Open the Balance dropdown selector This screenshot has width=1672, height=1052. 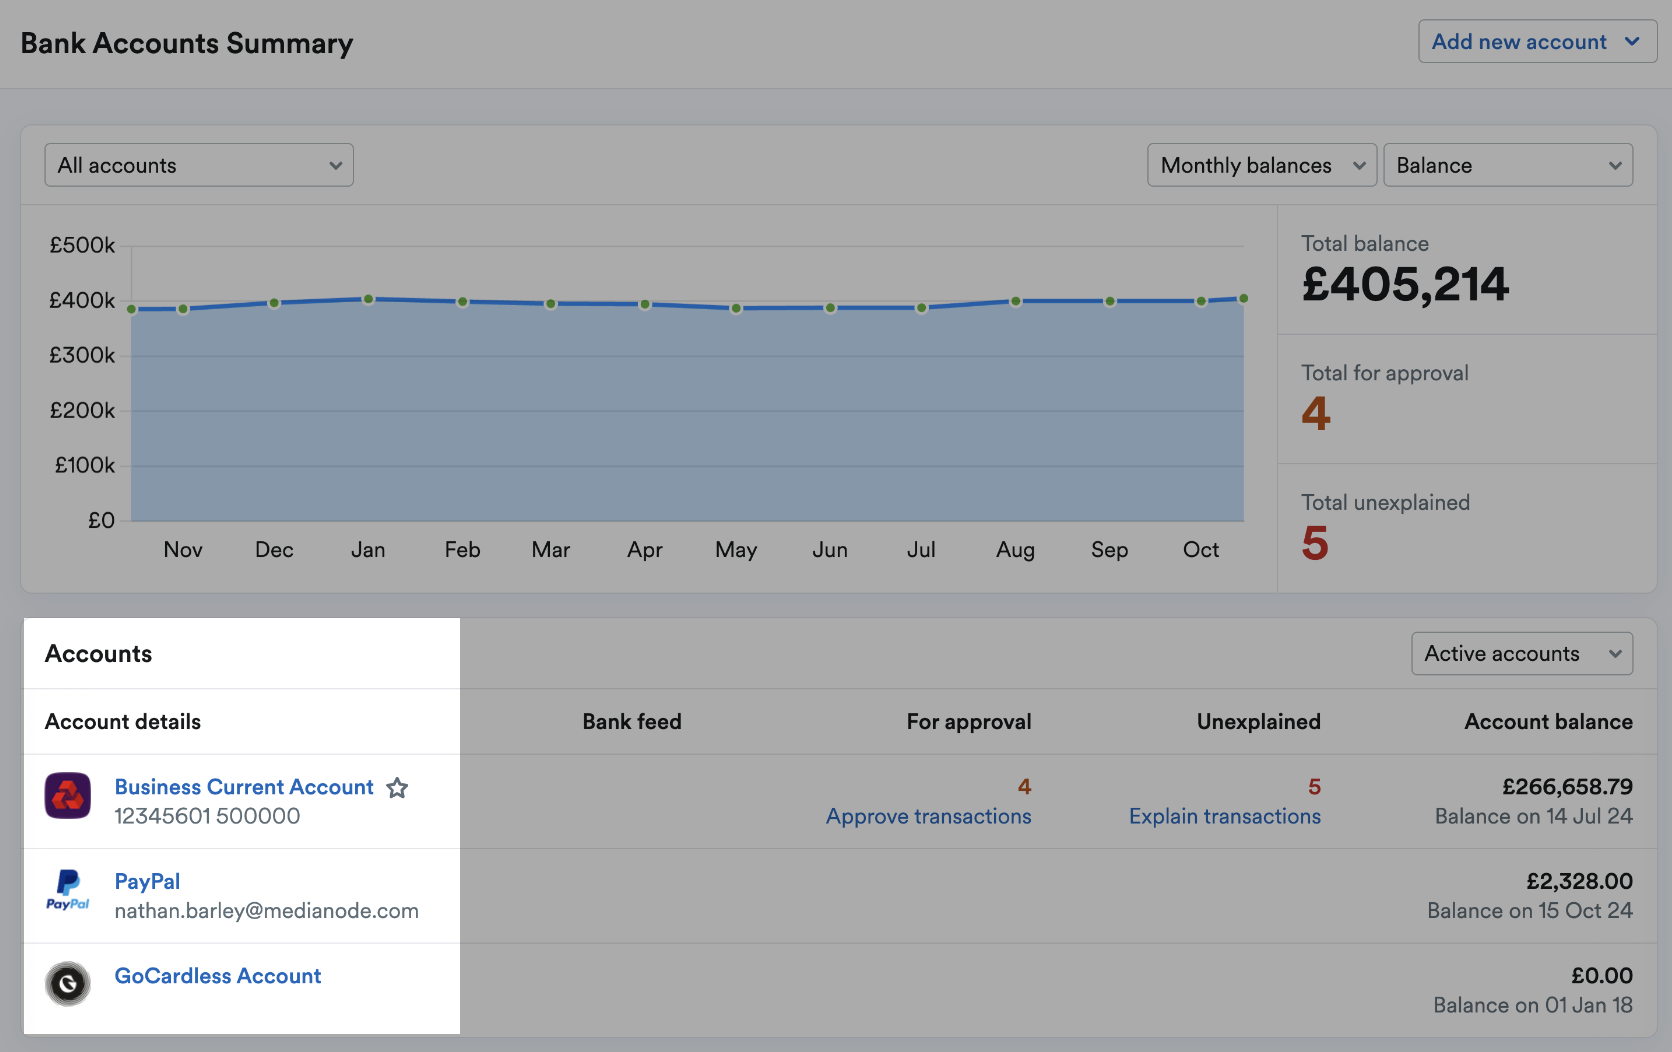pos(1507,165)
